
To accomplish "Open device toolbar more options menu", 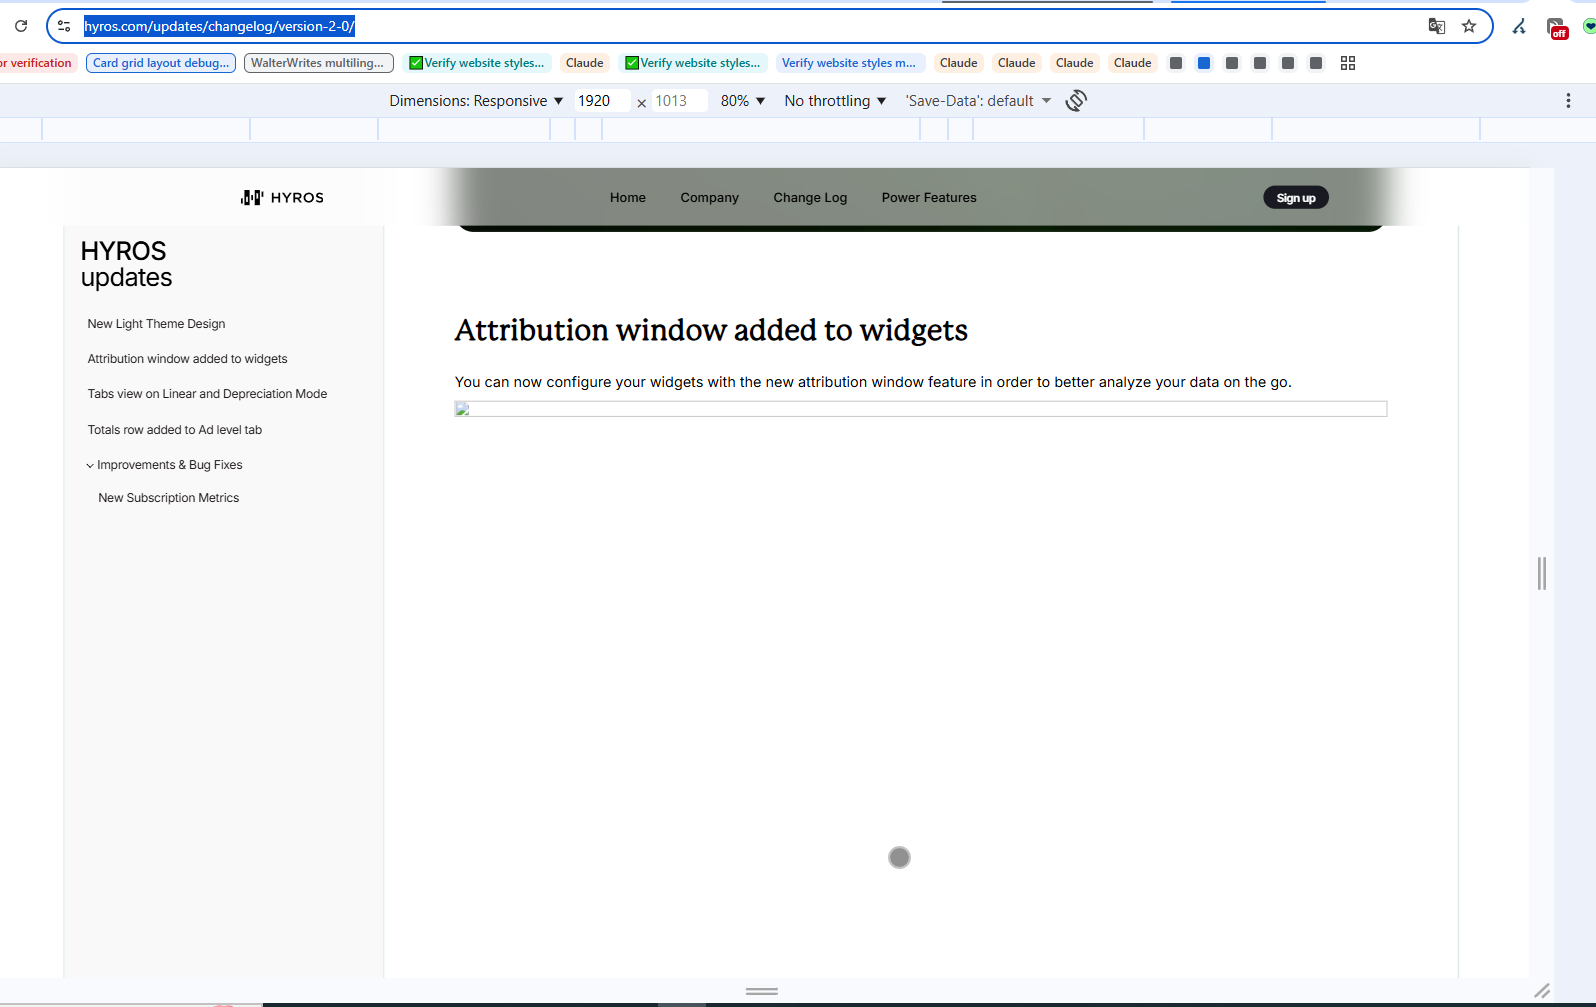I will point(1568,100).
